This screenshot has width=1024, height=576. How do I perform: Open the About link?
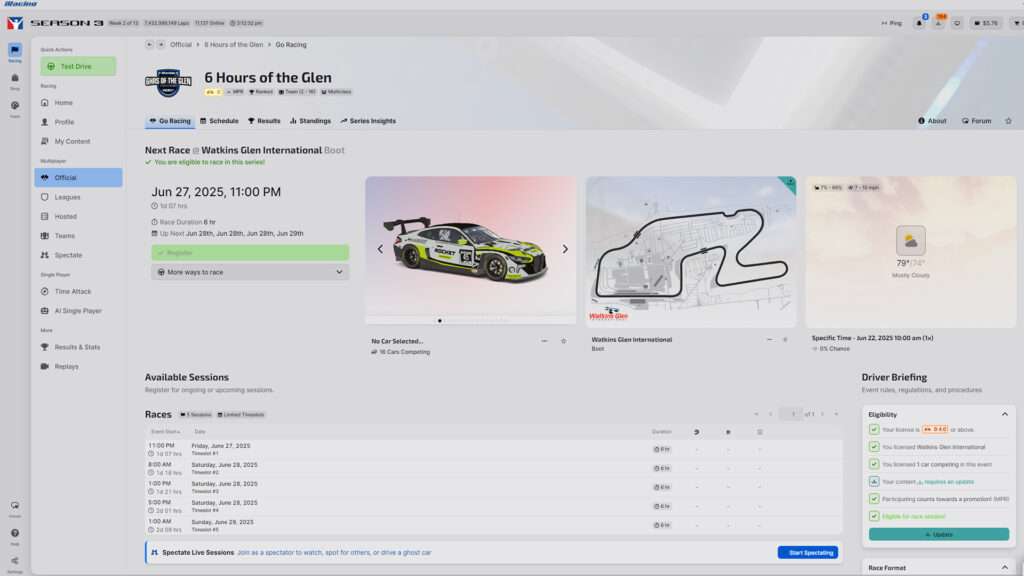(x=932, y=121)
